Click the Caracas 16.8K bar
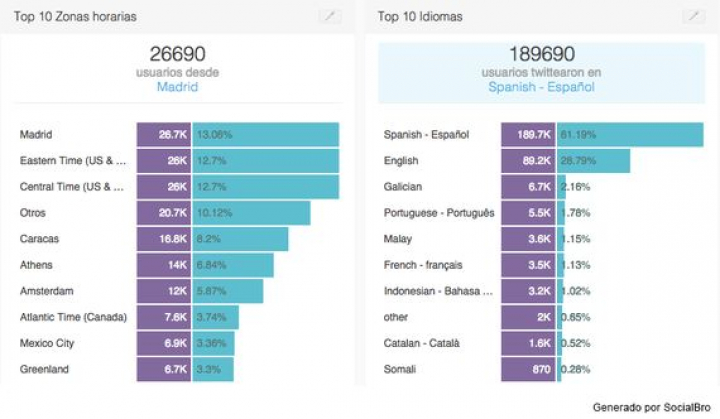Image resolution: width=720 pixels, height=419 pixels. pos(212,239)
